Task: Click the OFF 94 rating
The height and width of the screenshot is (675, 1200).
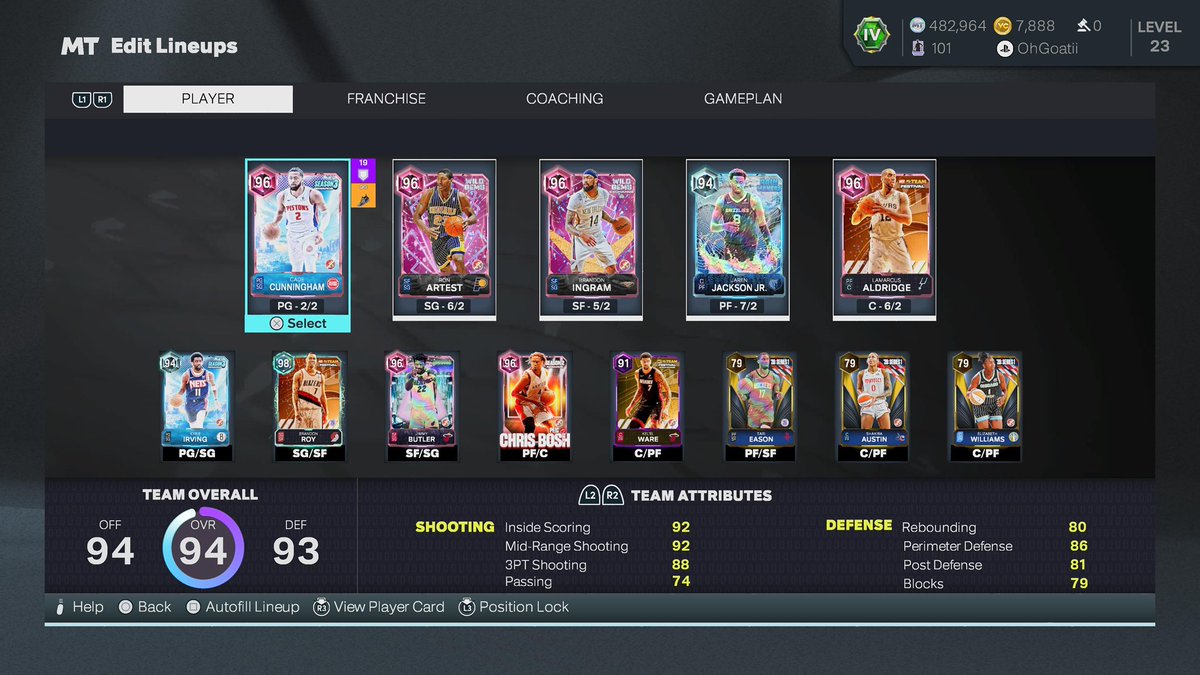Action: pos(110,543)
